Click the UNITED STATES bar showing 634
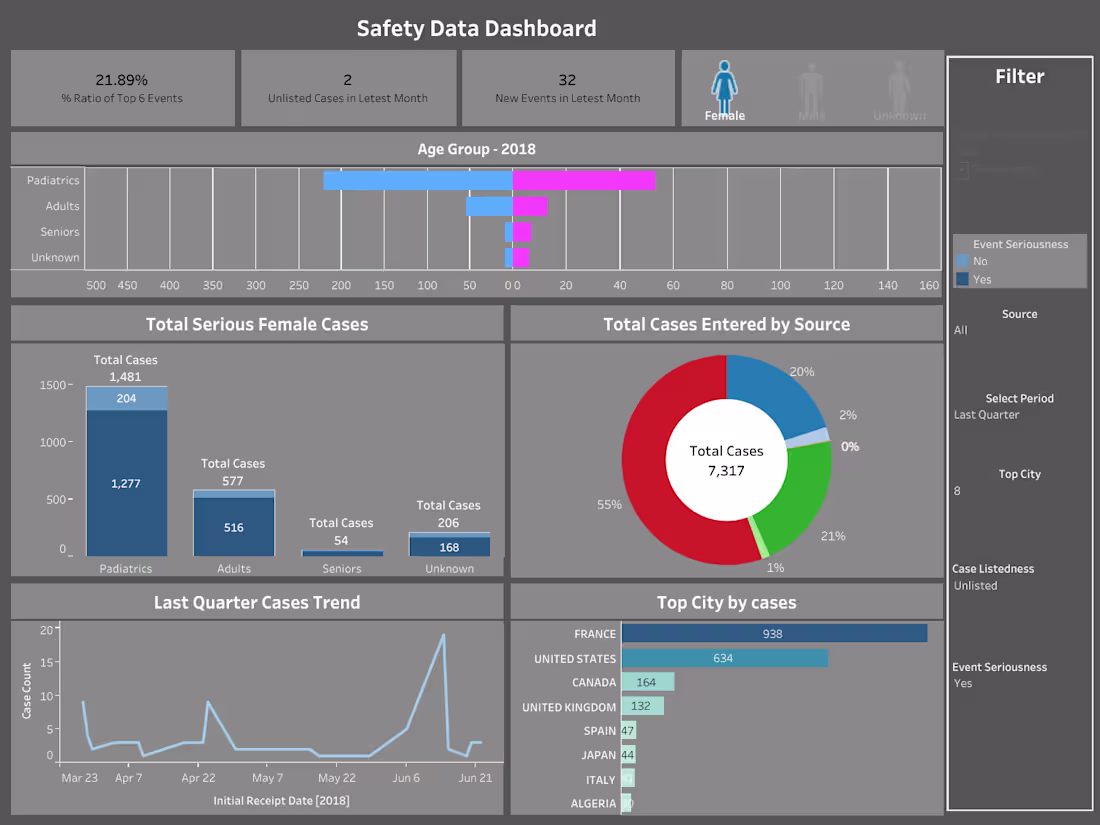Viewport: 1100px width, 825px height. pyautogui.click(x=725, y=658)
